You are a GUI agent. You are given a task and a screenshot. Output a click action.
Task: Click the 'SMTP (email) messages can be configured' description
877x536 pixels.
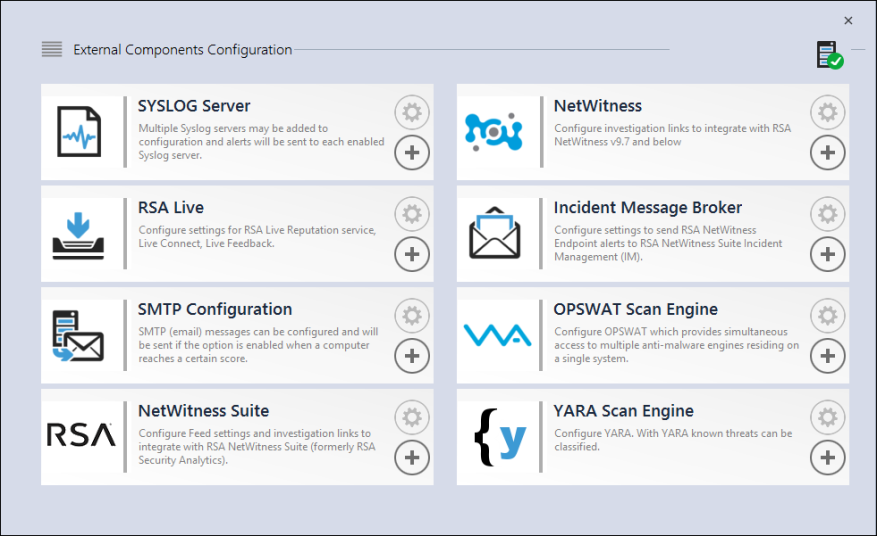[x=258, y=345]
